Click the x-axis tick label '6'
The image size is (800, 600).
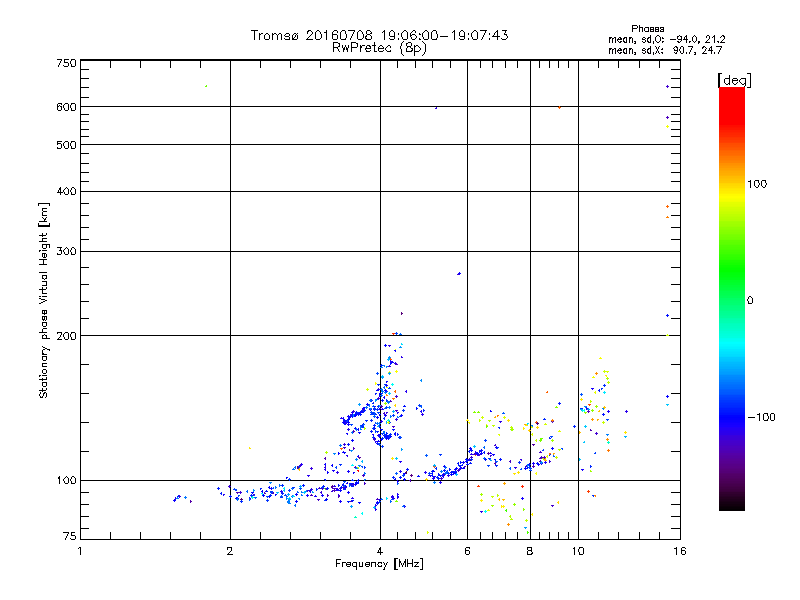pos(467,551)
